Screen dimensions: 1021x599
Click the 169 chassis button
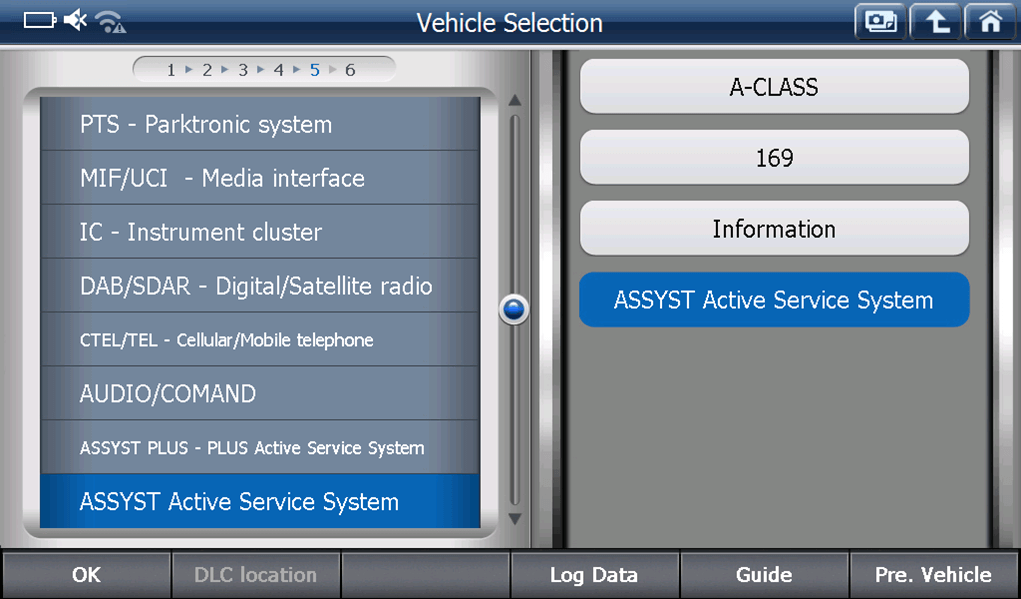[x=774, y=158]
